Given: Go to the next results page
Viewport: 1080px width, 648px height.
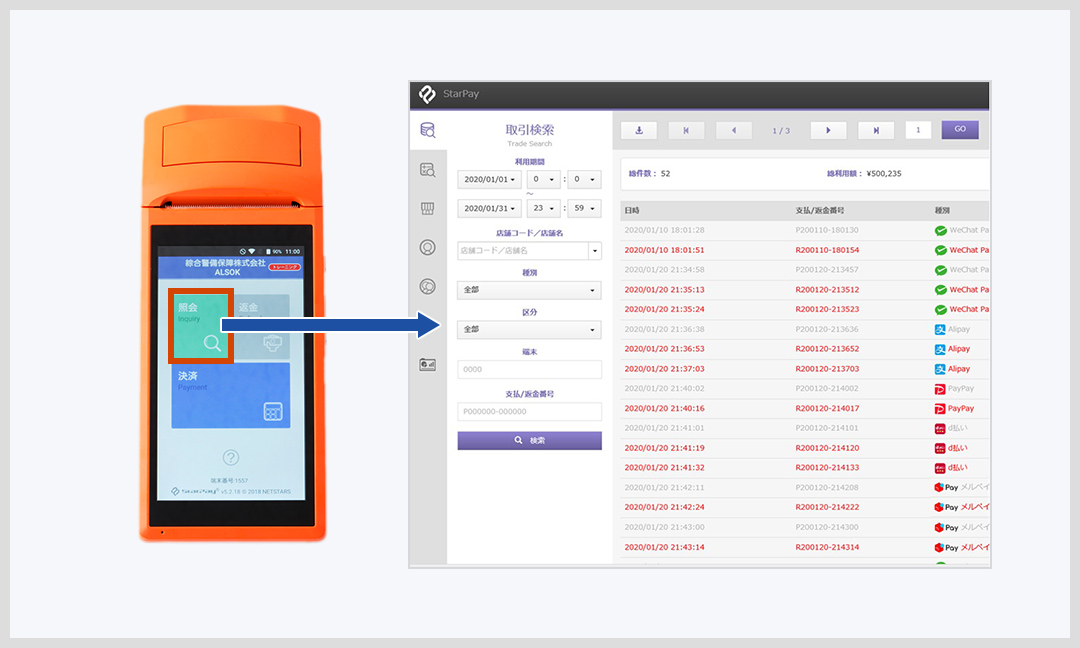Looking at the screenshot, I should click(x=828, y=130).
